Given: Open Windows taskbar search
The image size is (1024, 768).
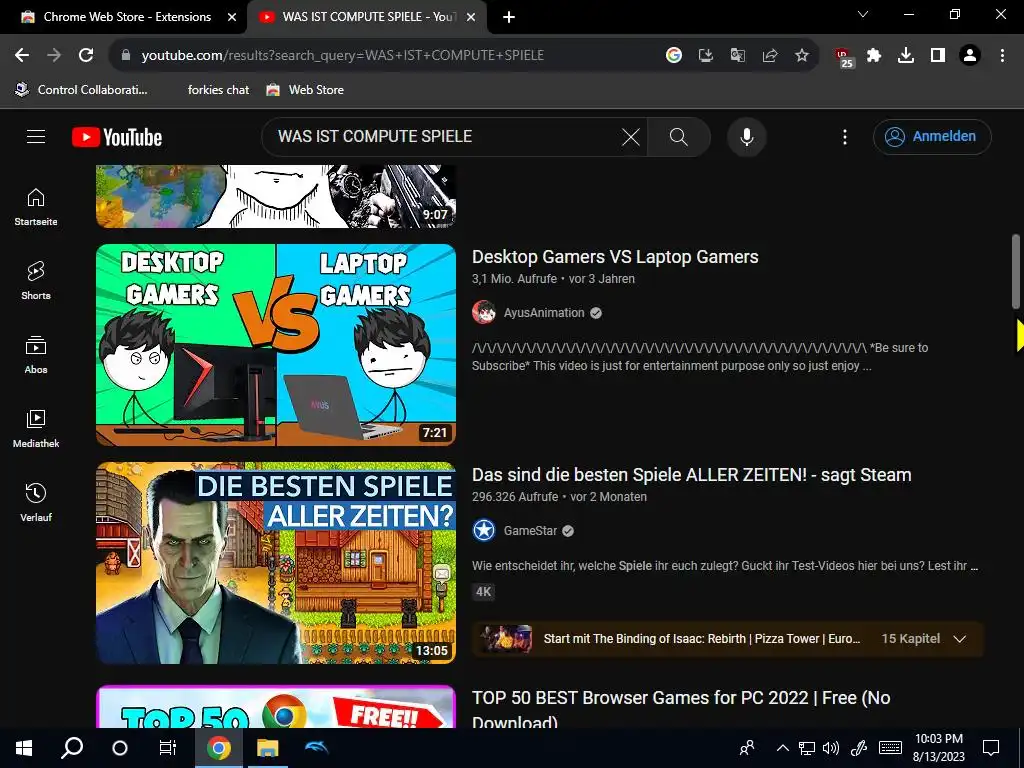Looking at the screenshot, I should coord(72,748).
